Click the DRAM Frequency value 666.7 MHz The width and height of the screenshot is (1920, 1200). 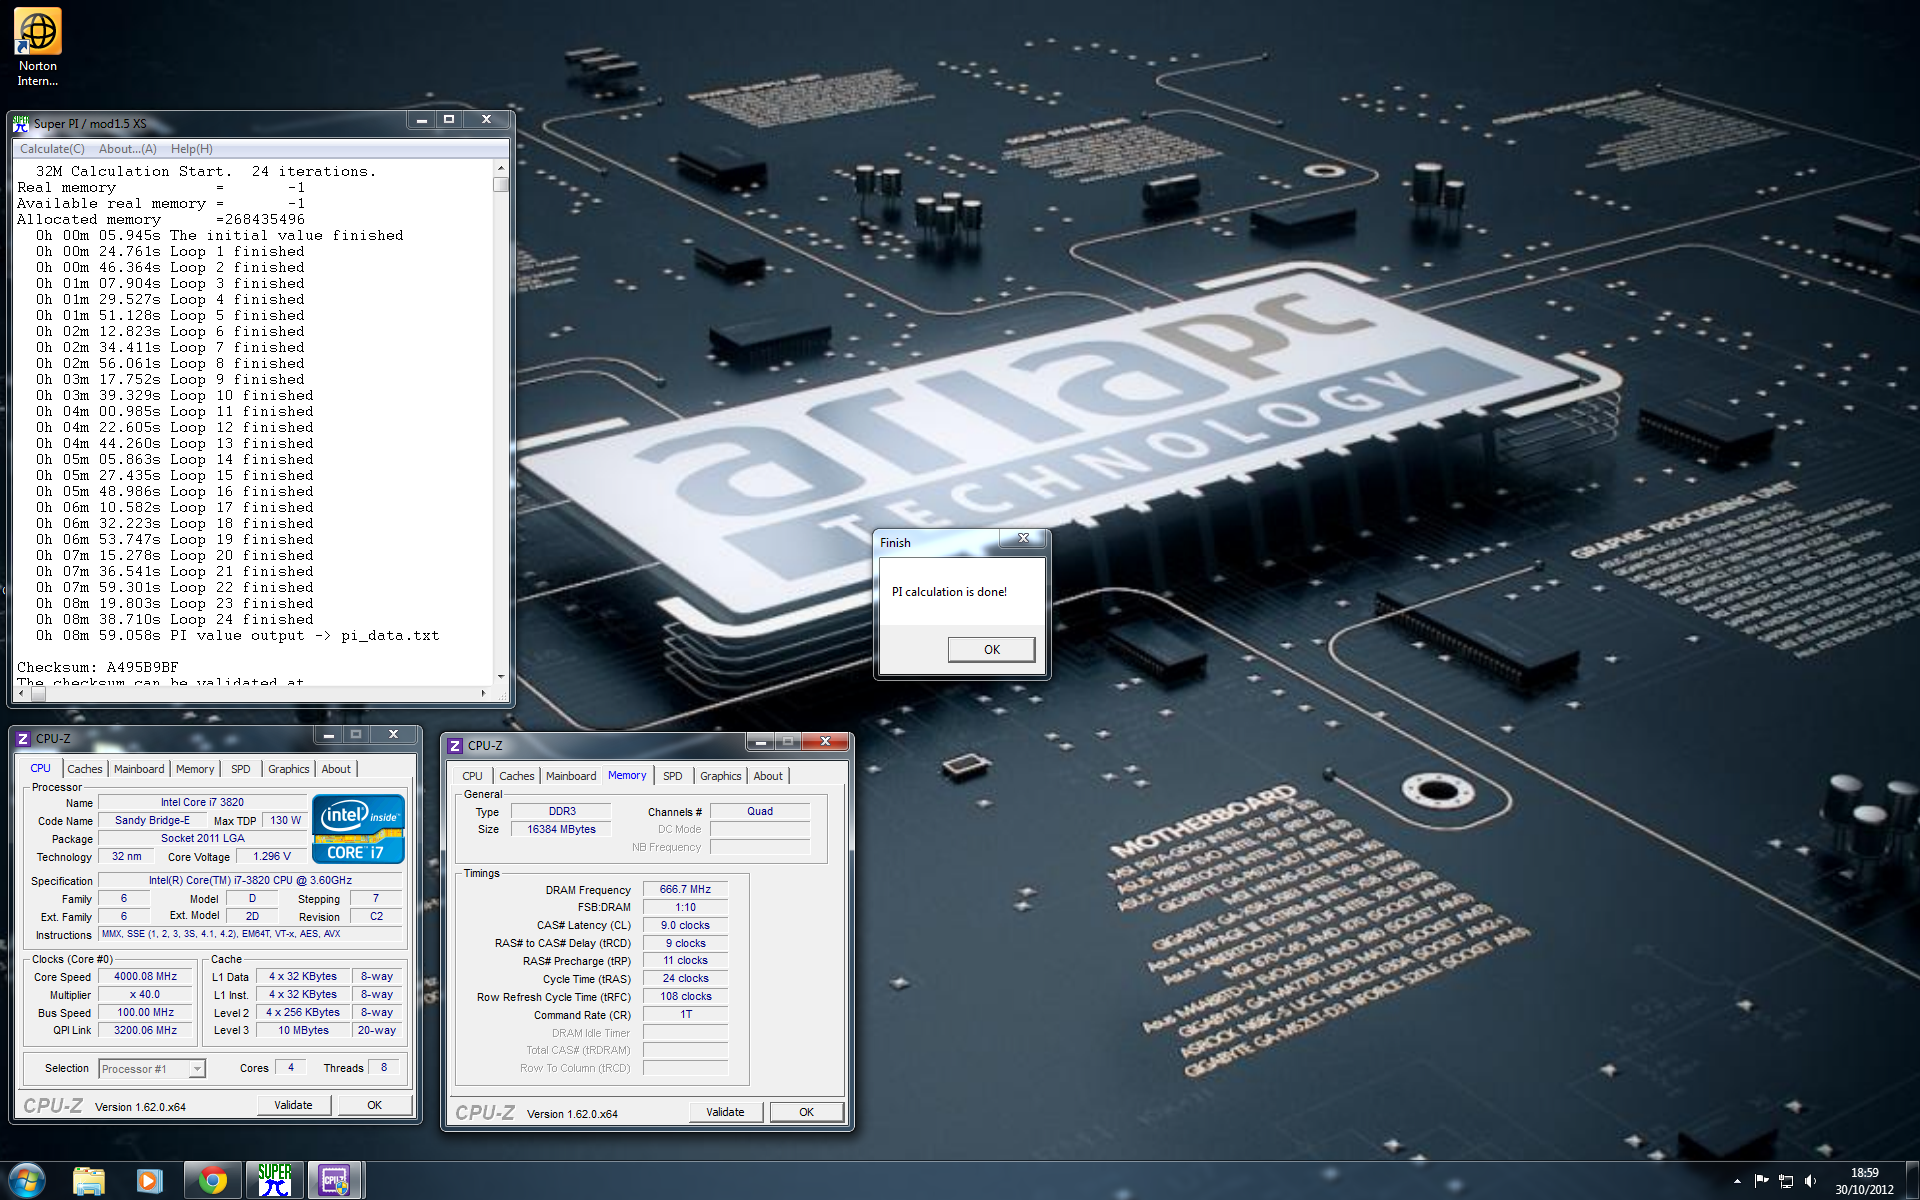point(685,890)
